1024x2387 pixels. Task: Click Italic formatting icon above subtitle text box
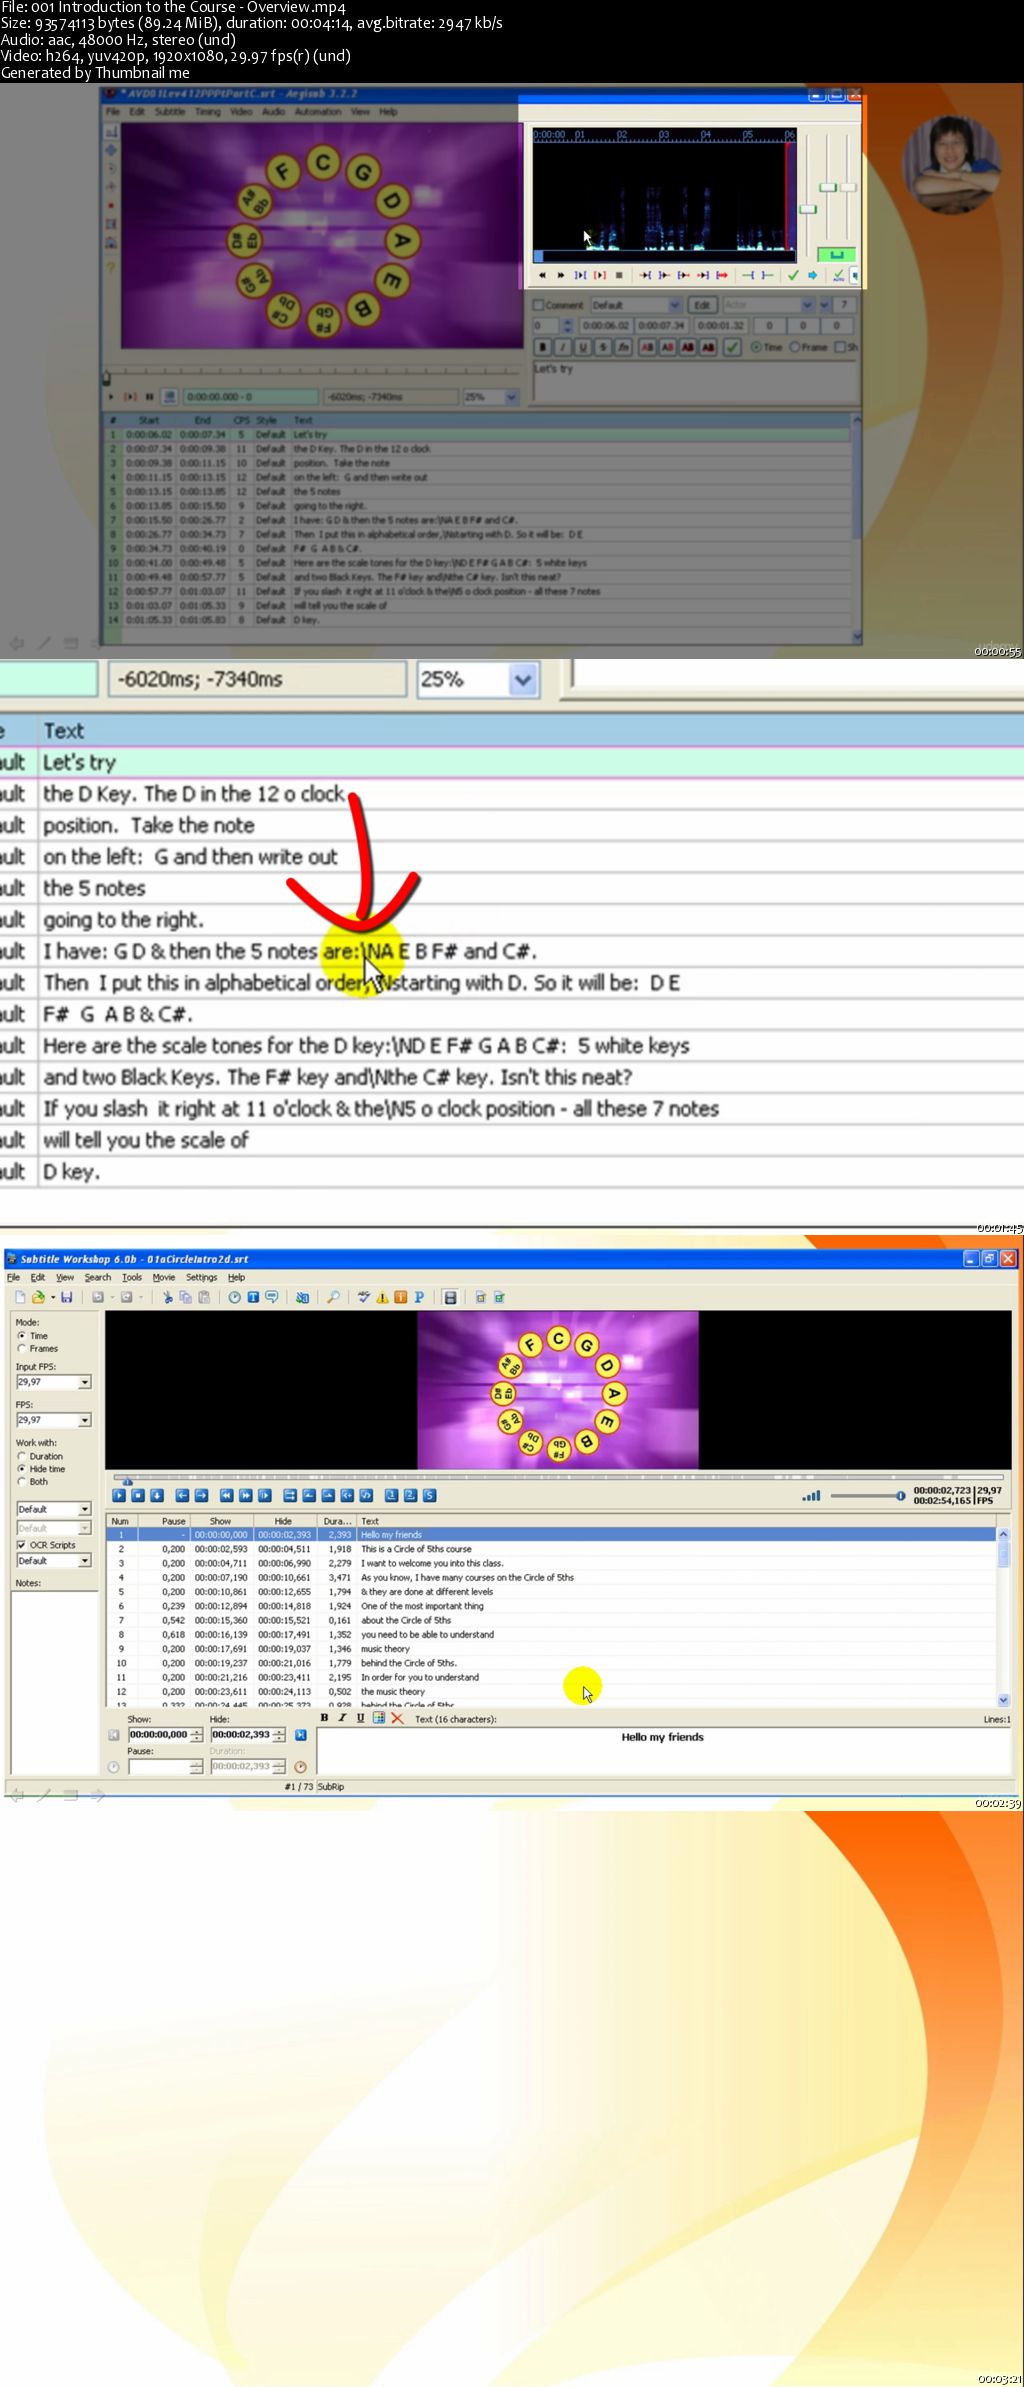342,1718
